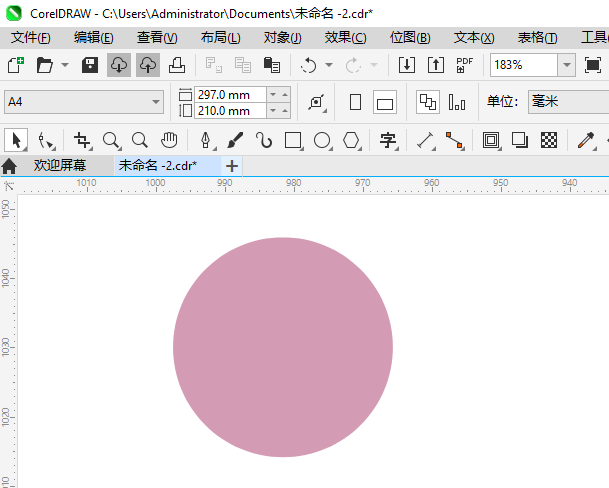Viewport: 609px width, 488px height.
Task: Open the 文本(X) menu
Action: pos(474,38)
